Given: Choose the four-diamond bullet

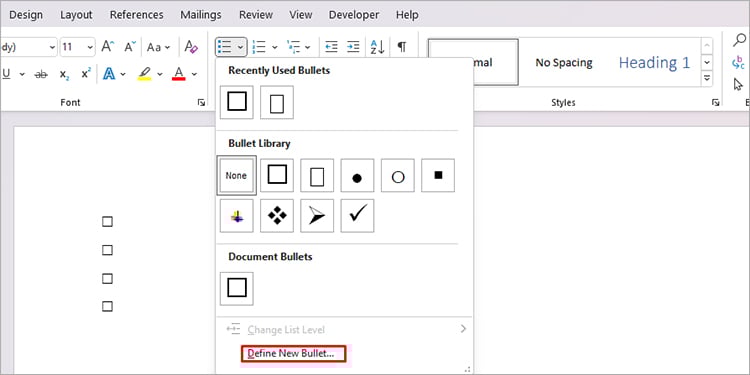Looking at the screenshot, I should coord(277,216).
